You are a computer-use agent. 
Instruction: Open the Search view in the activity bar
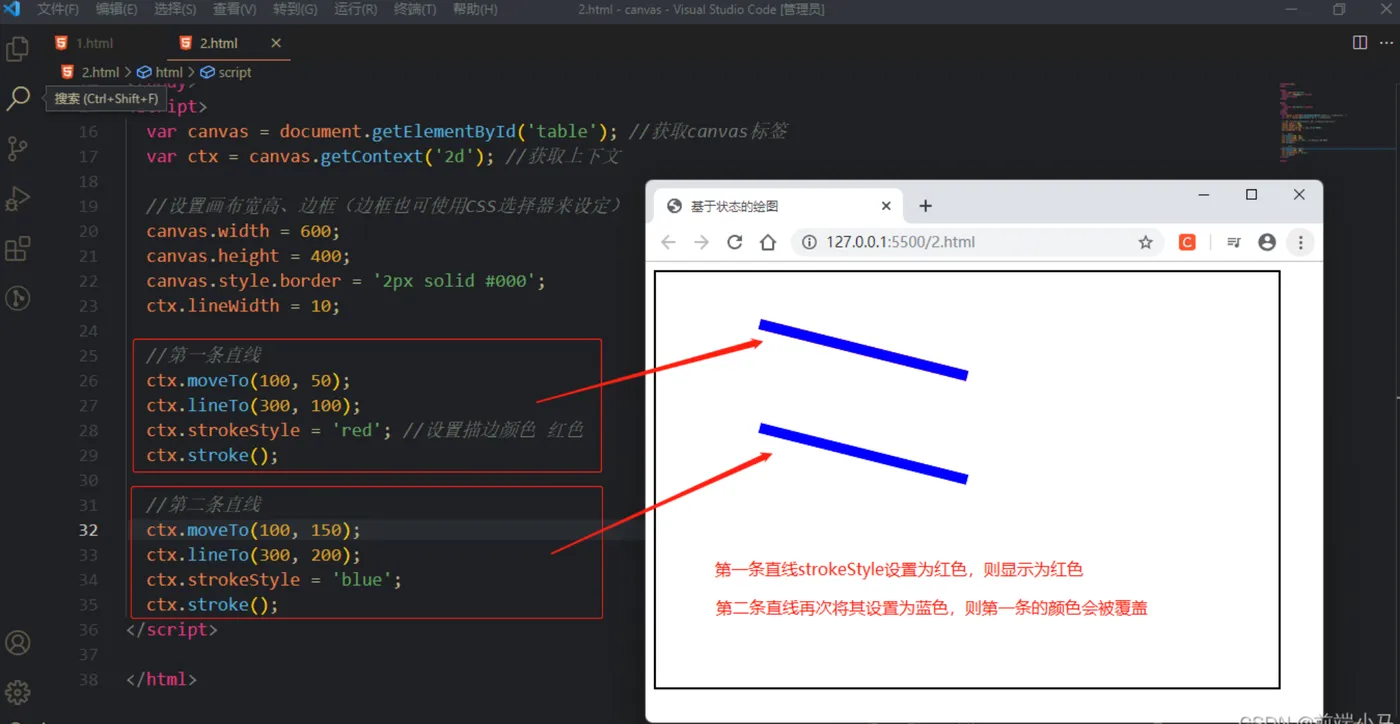(x=18, y=98)
